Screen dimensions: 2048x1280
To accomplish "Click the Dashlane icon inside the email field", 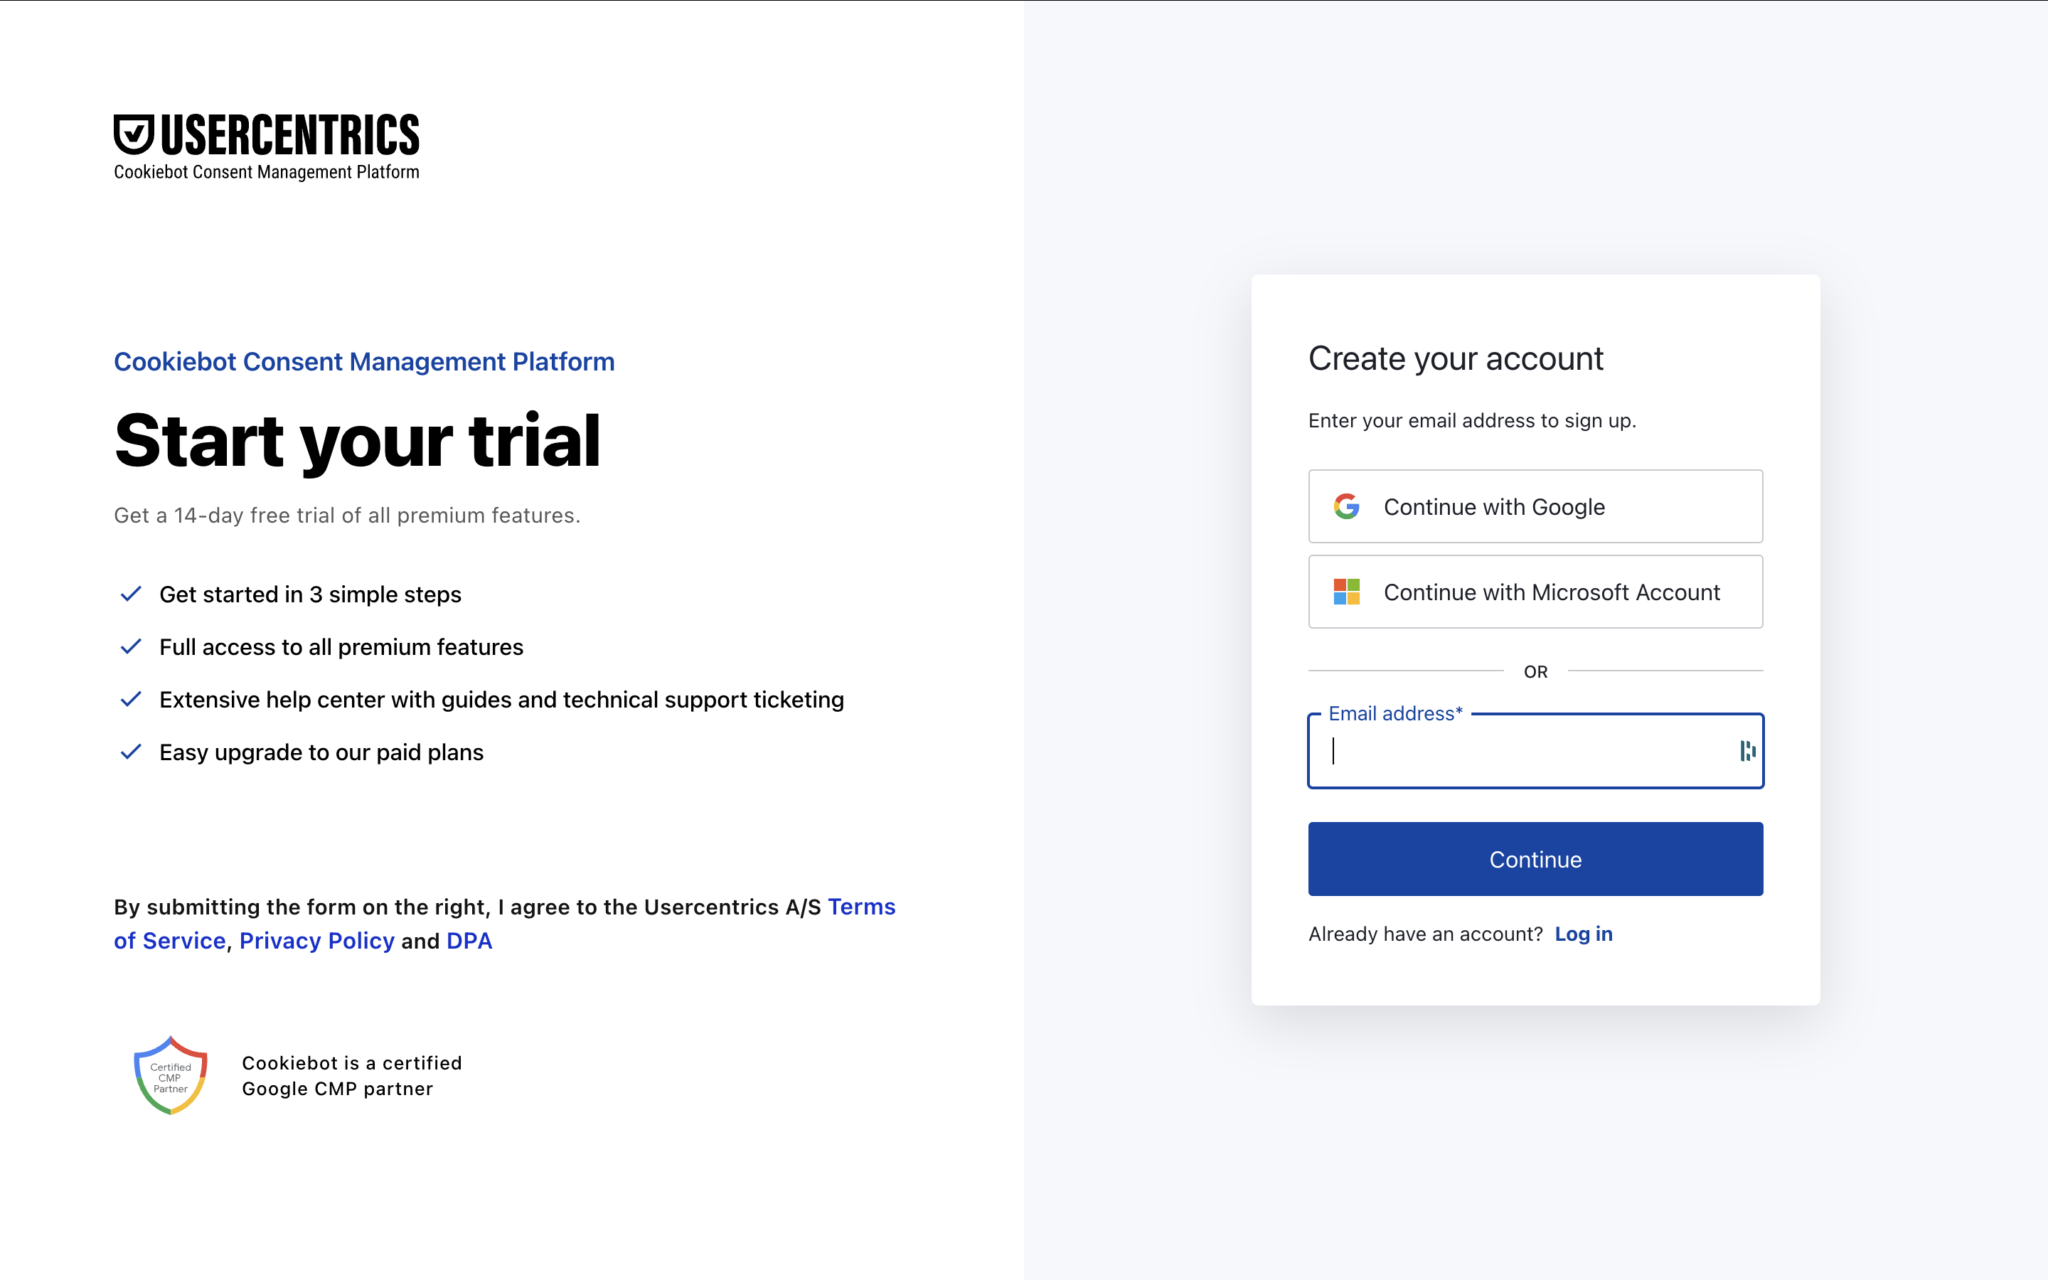I will pos(1748,751).
